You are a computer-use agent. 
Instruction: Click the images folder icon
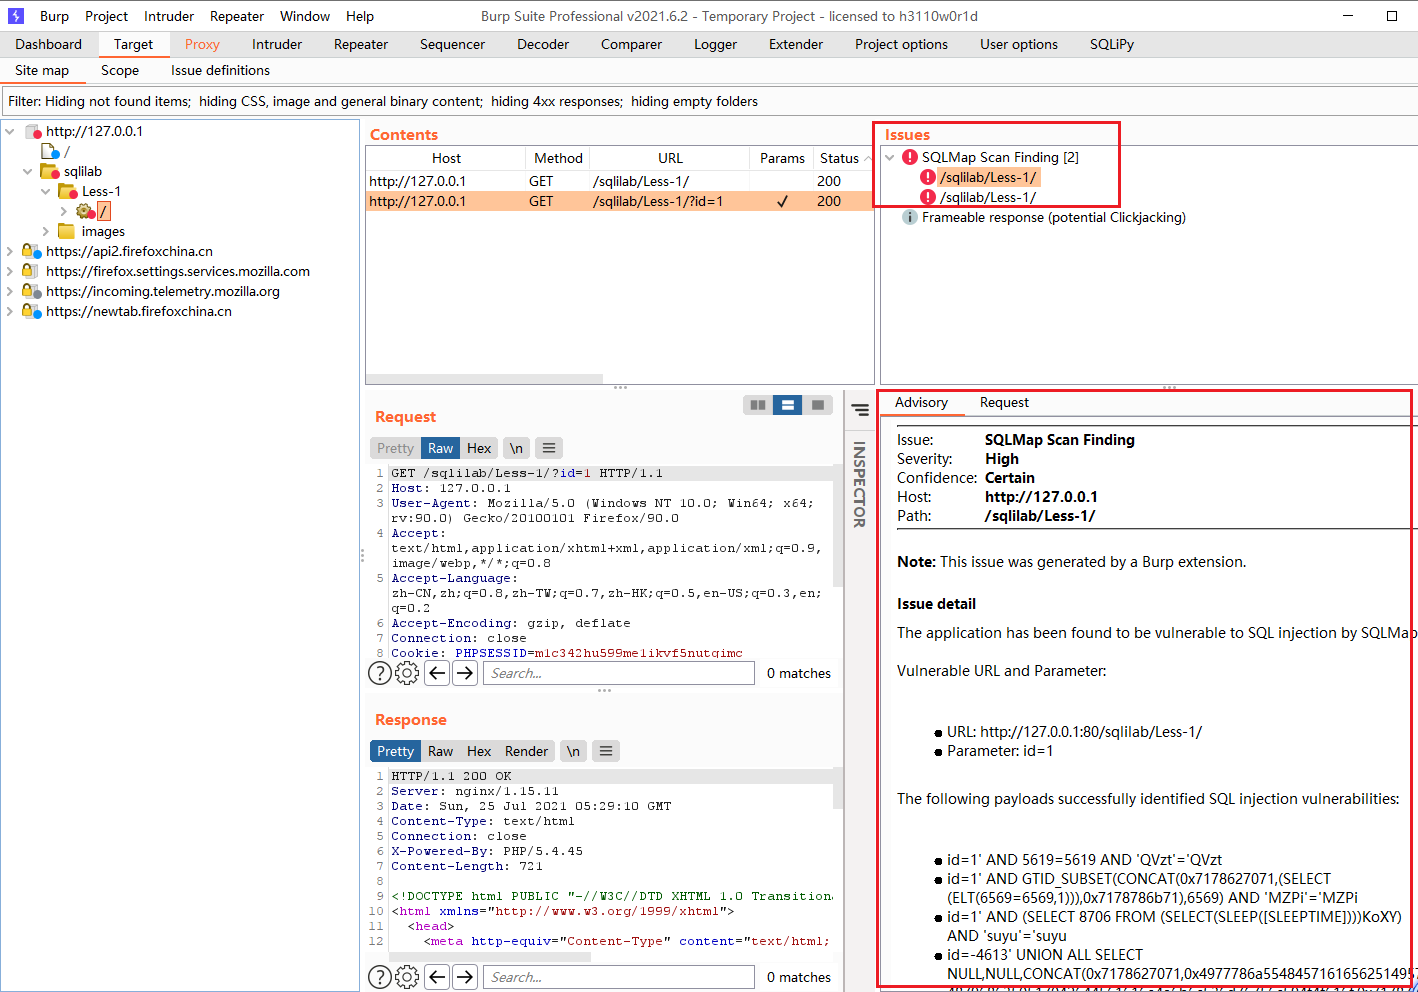point(66,231)
